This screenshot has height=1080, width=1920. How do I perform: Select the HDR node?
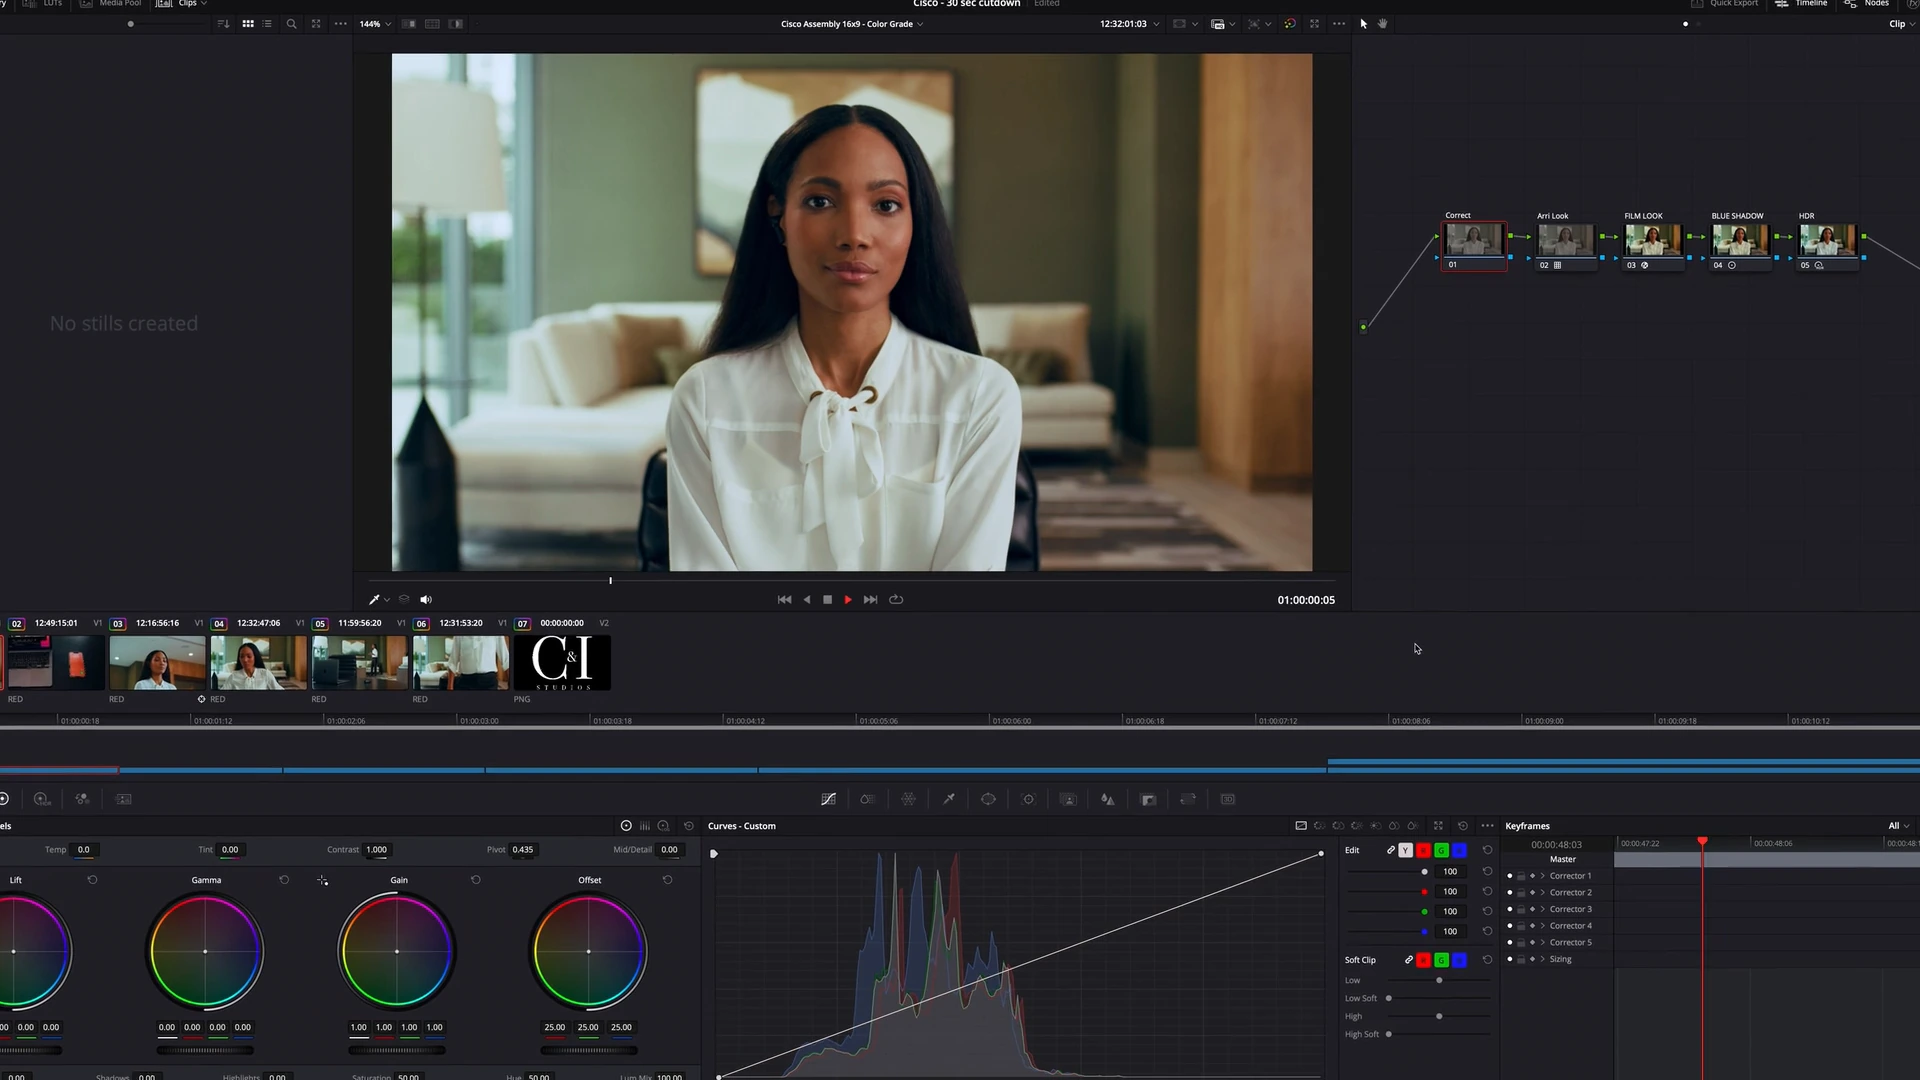[x=1828, y=246]
